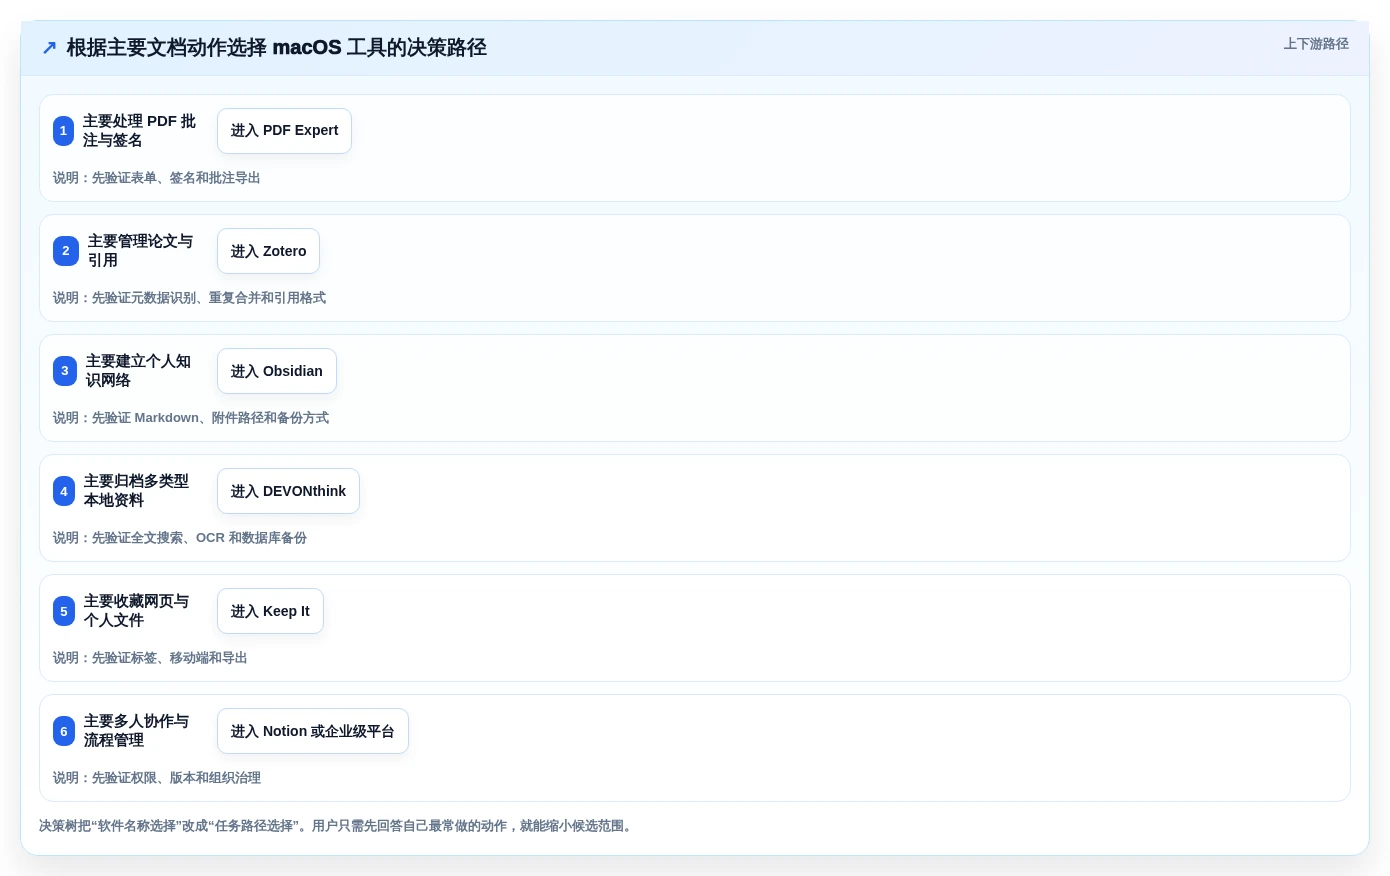Click the 进入 PDF Expert button
Image resolution: width=1390 pixels, height=876 pixels.
[284, 131]
